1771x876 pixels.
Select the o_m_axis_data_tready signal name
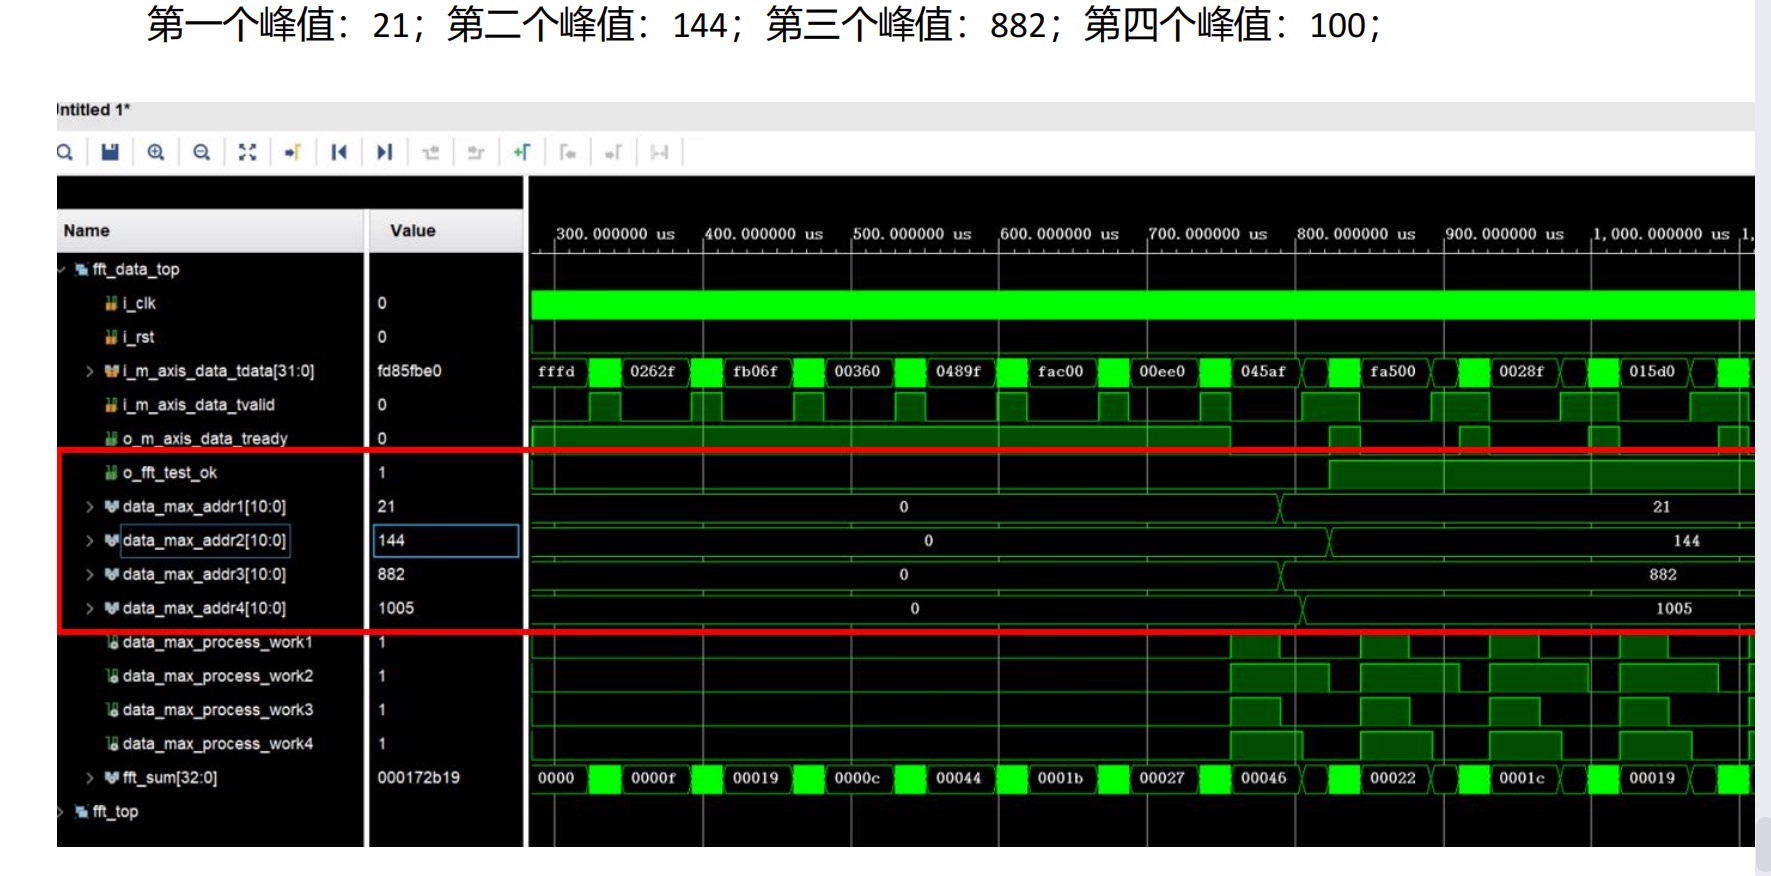205,439
